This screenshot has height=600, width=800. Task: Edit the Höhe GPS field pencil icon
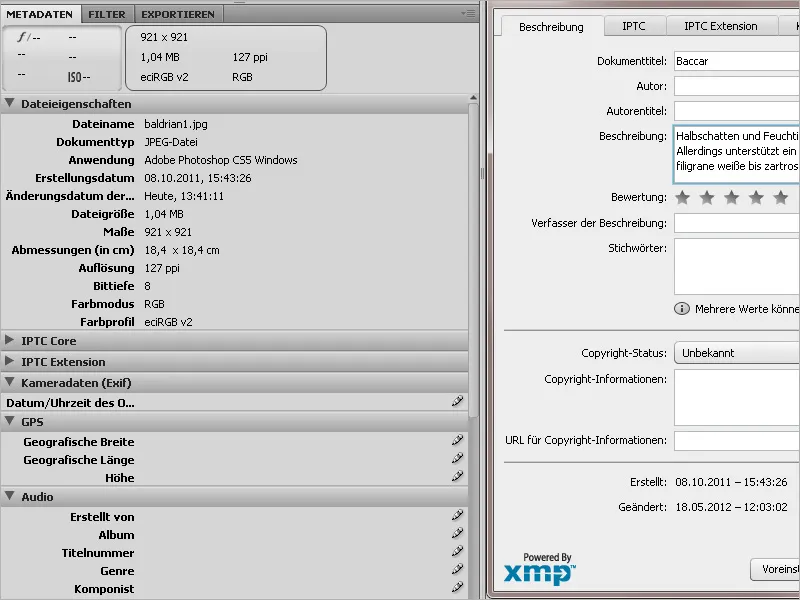coord(457,478)
